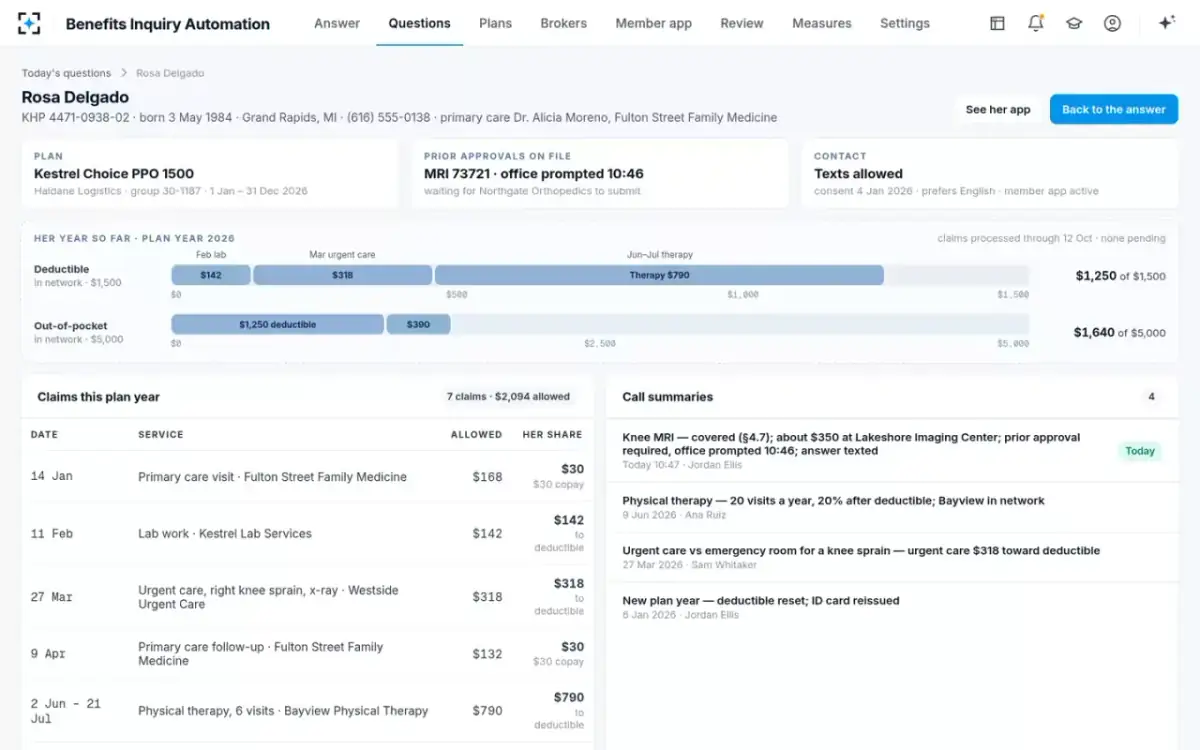Open the user account icon
The width and height of the screenshot is (1200, 750).
1112,23
